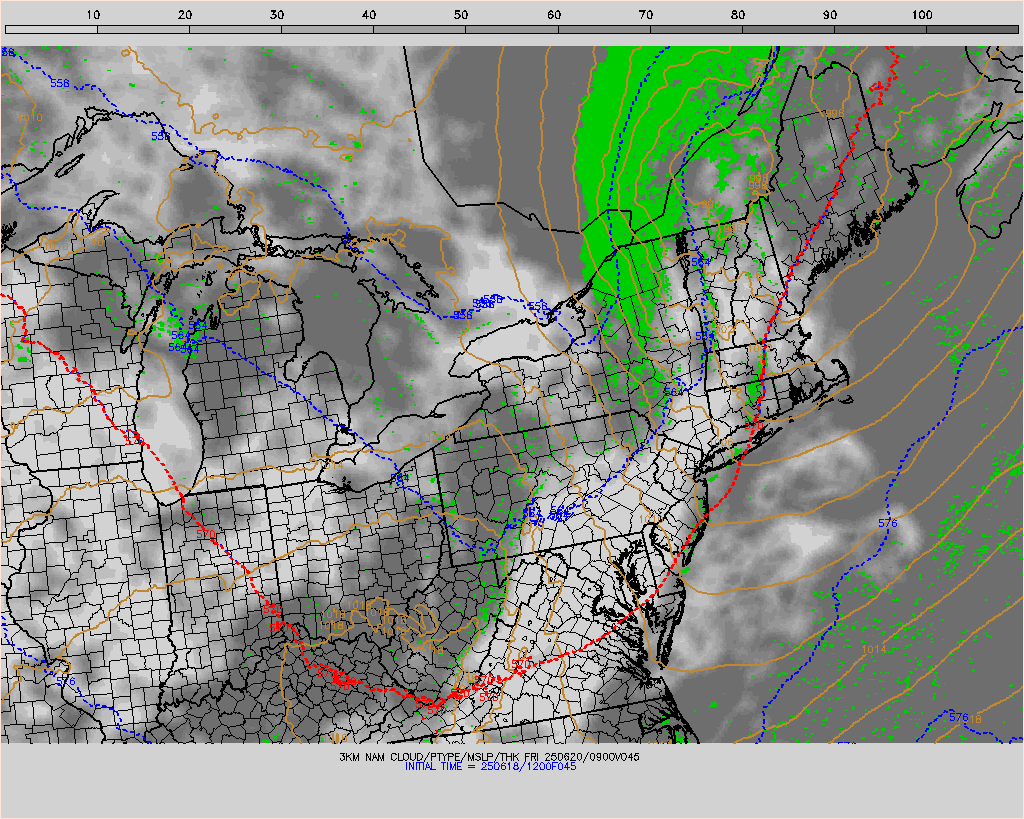This screenshot has height=819, width=1024.
Task: Click the 20 label on the cloud scale
Action: point(185,15)
